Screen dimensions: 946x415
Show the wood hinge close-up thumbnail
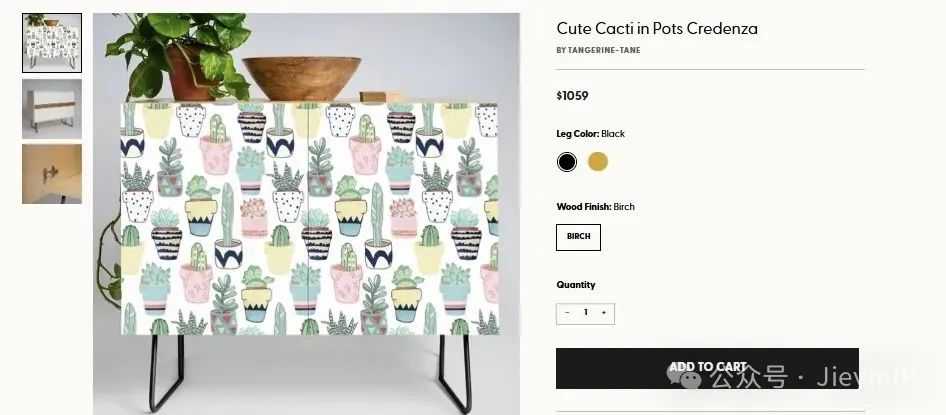(52, 174)
